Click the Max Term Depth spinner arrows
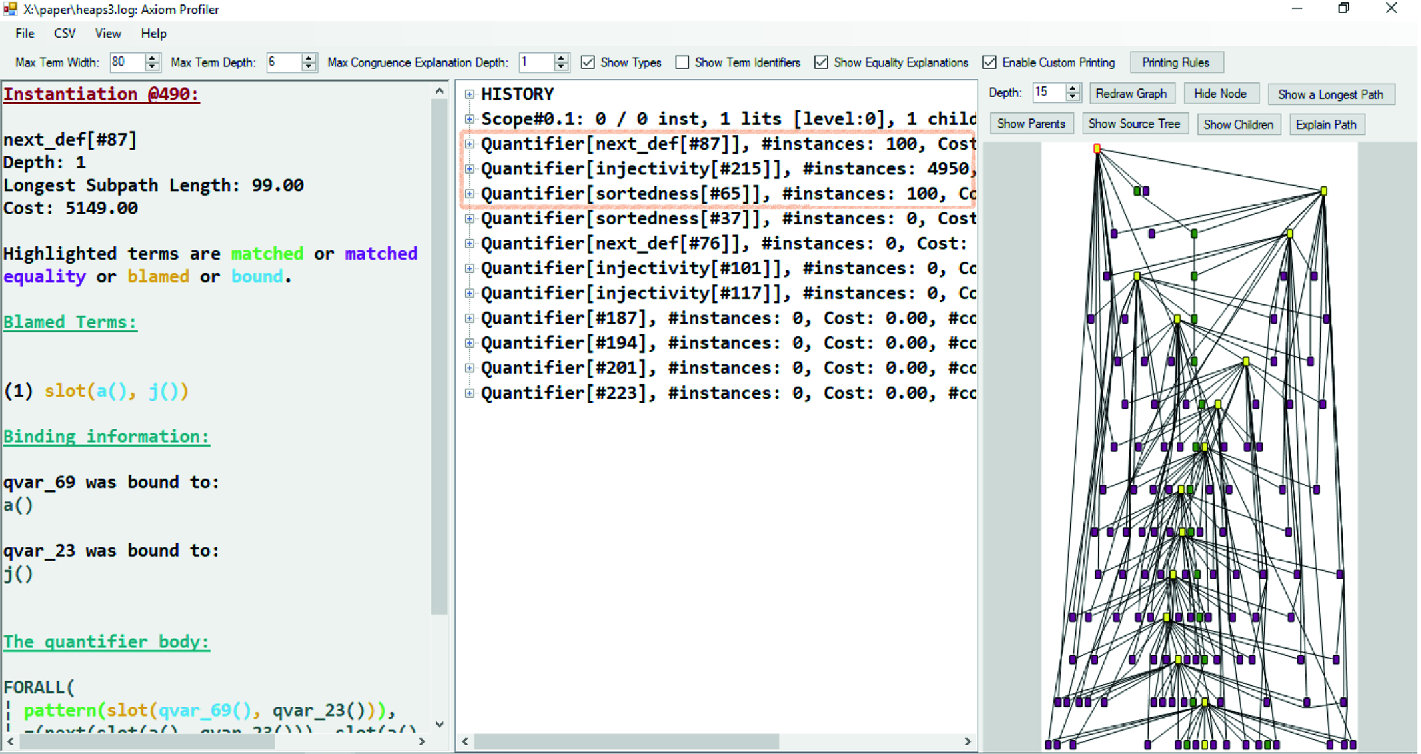The image size is (1421, 754). click(310, 62)
